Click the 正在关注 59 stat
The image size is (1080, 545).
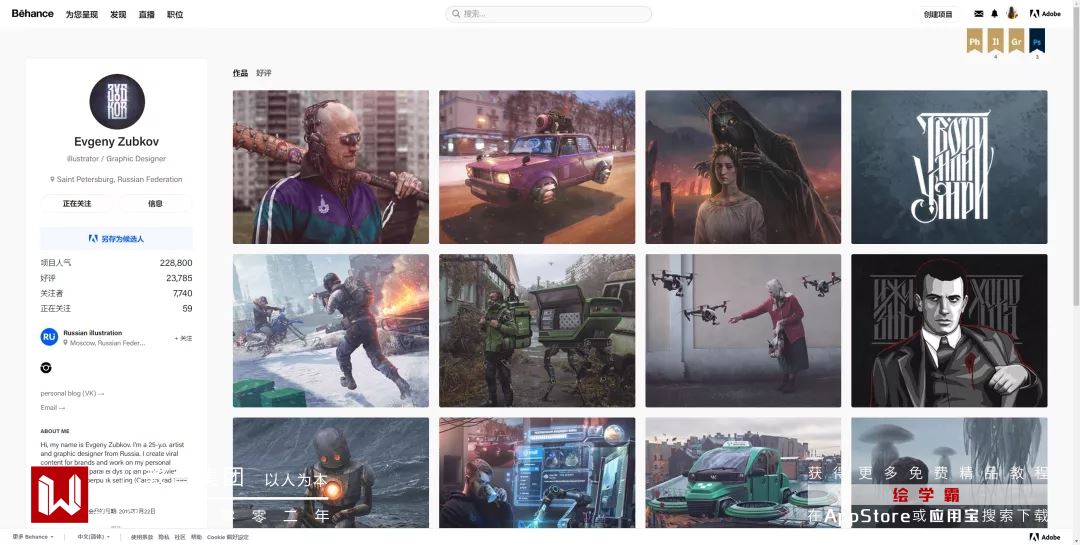[116, 308]
